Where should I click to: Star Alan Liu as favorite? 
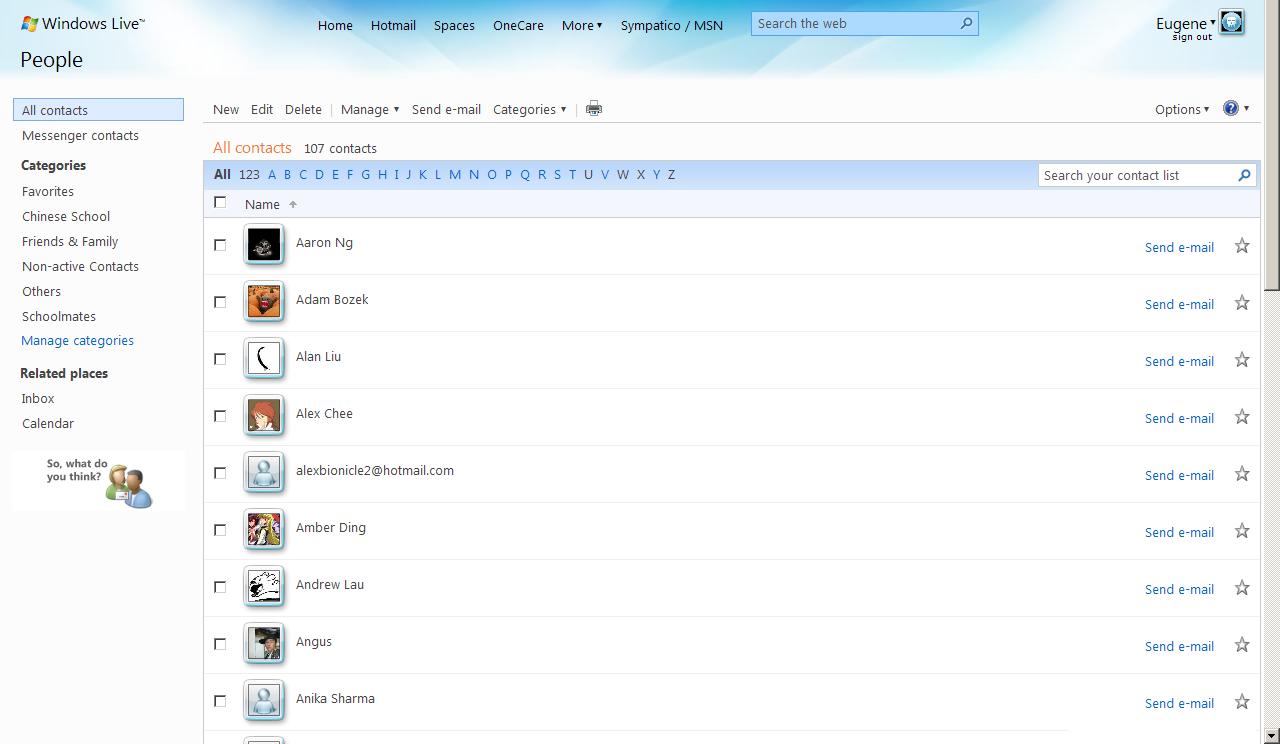pyautogui.click(x=1242, y=359)
